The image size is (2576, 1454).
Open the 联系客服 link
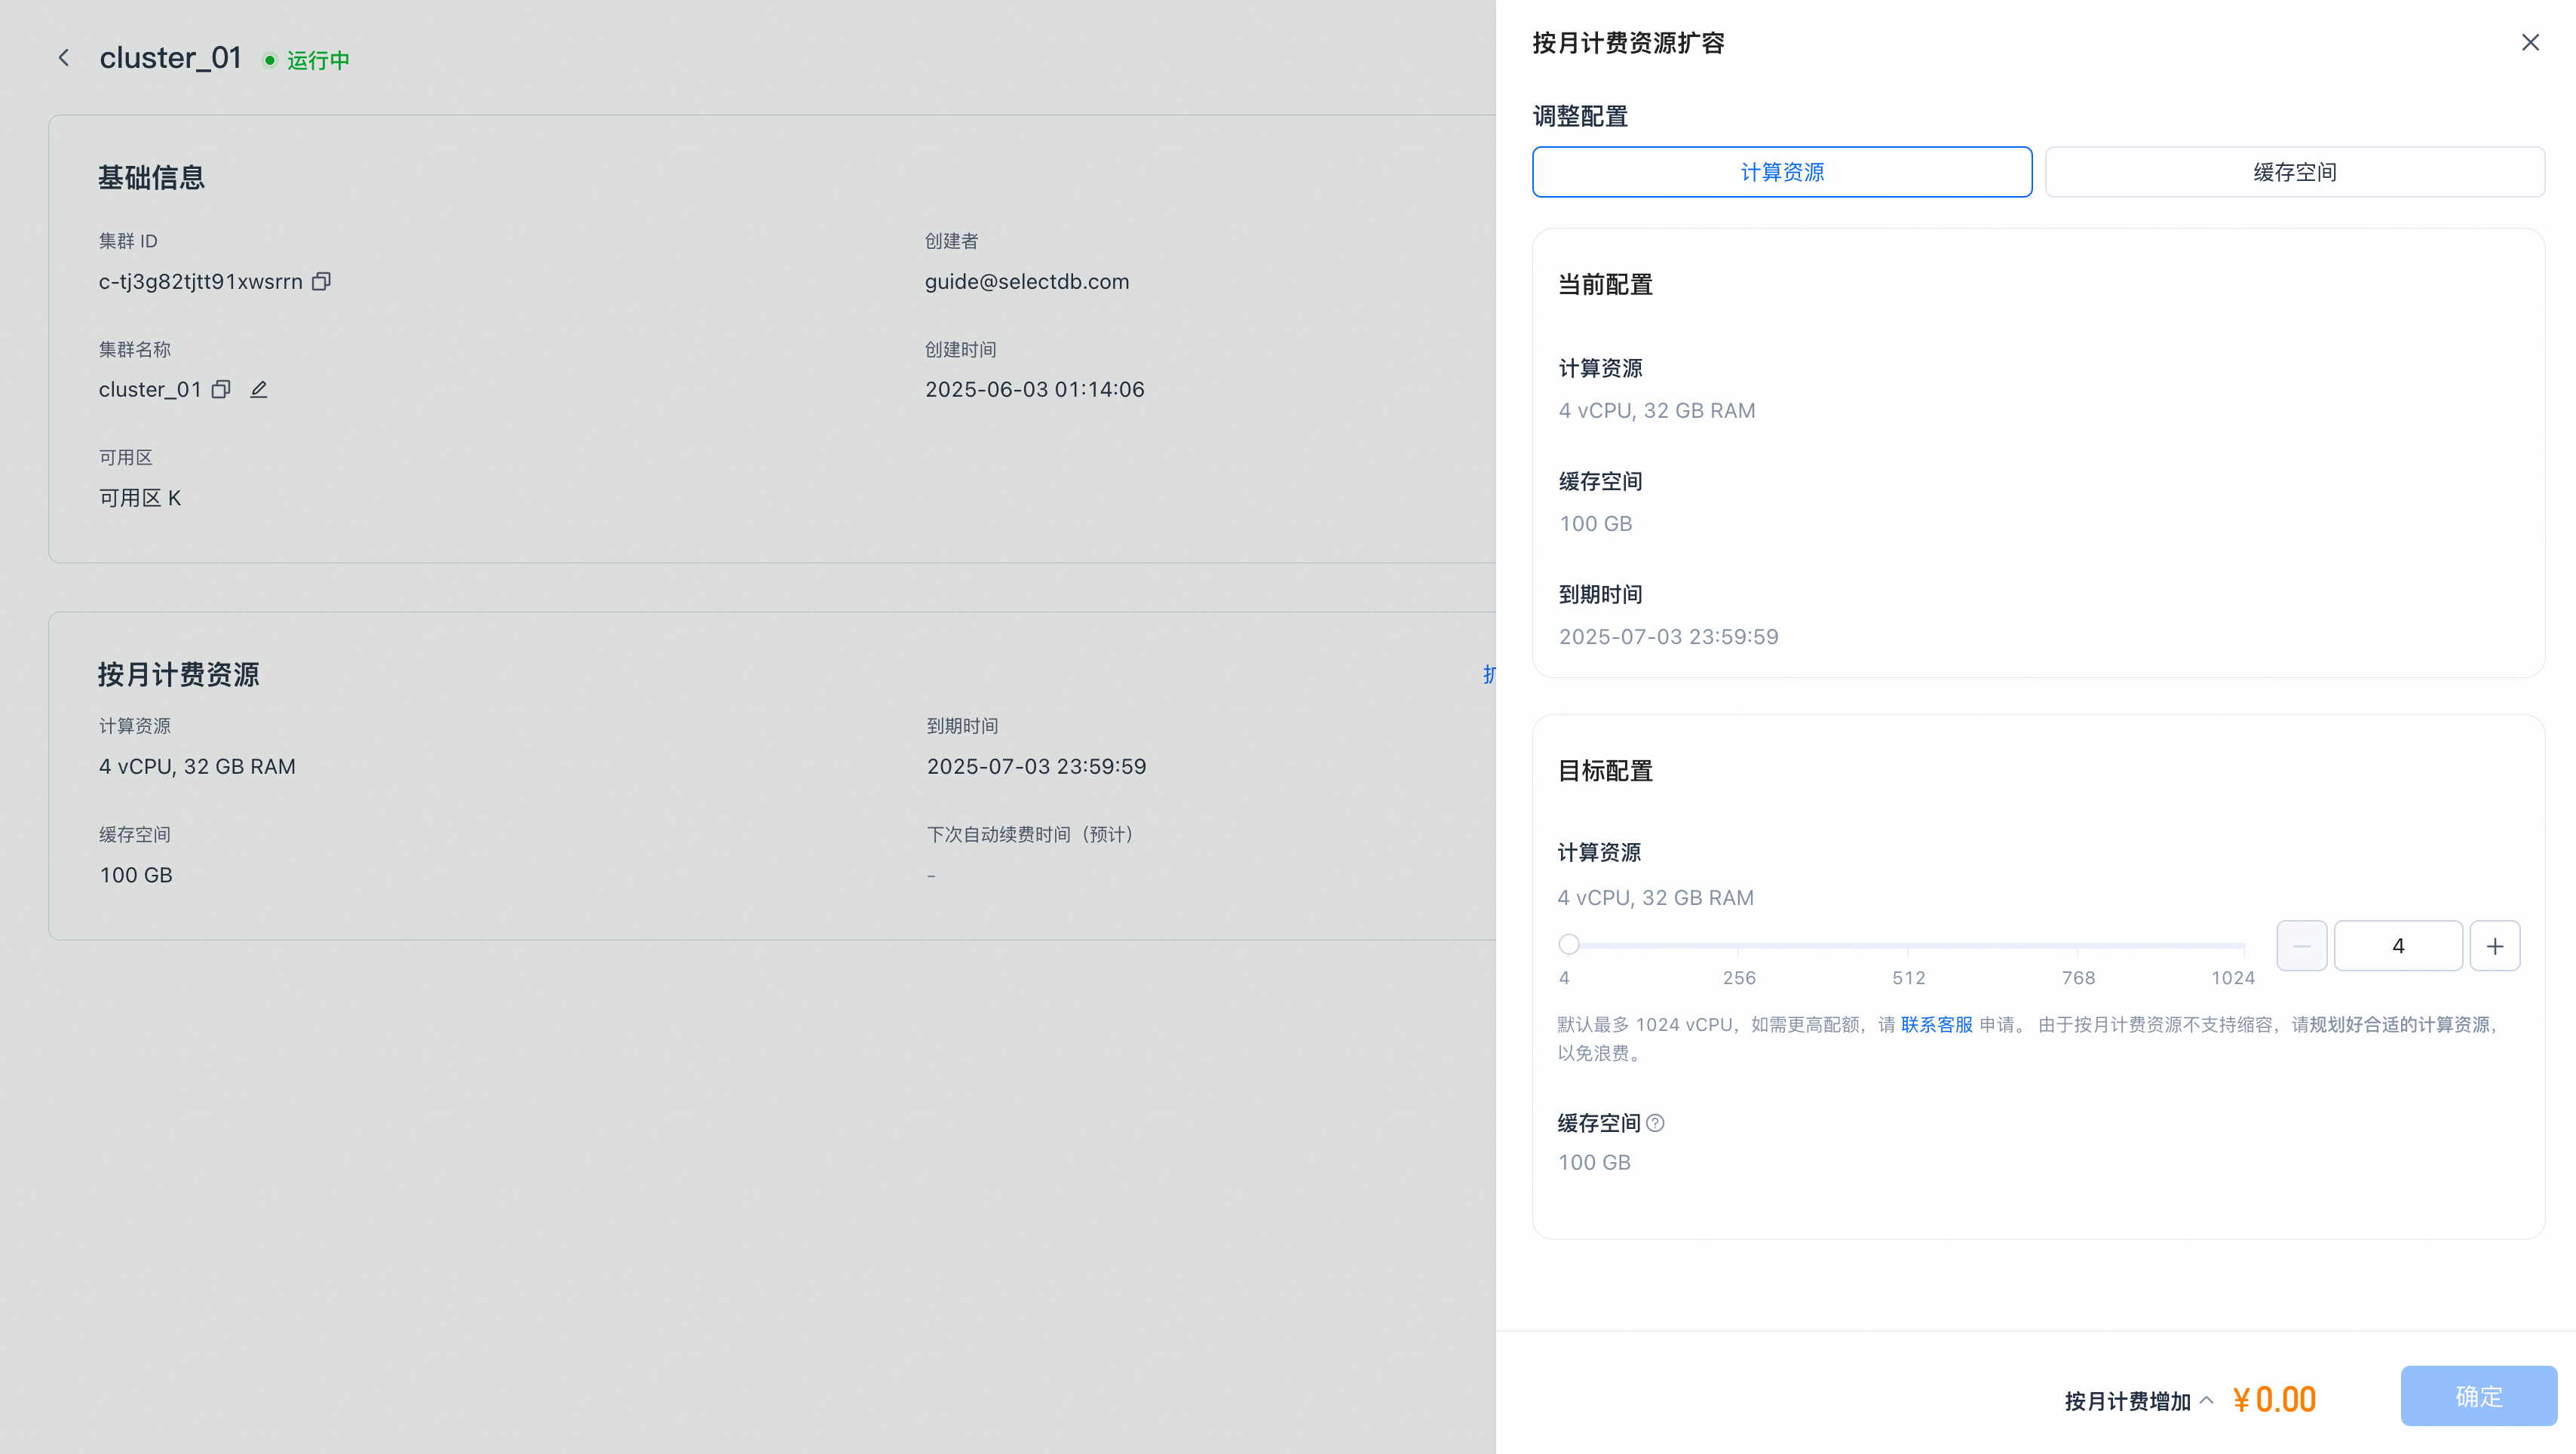(1936, 1025)
